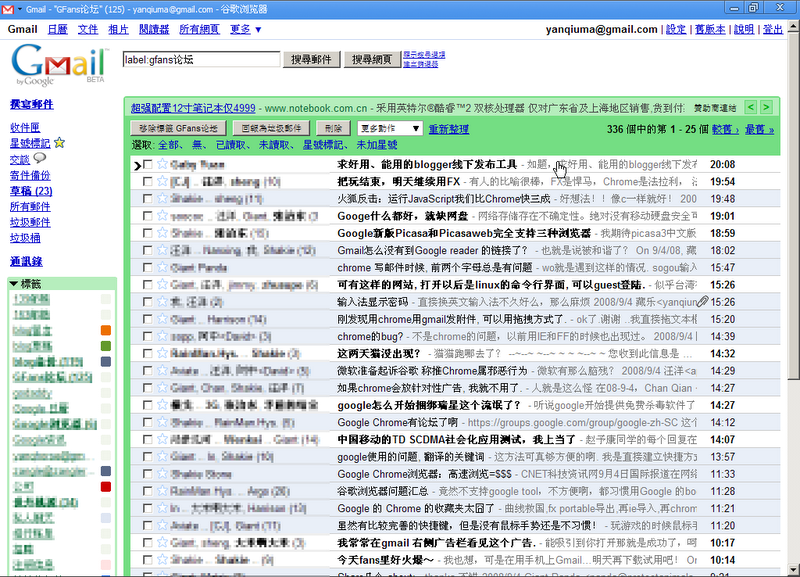The width and height of the screenshot is (800, 577).
Task: Click the vertical scrollbar down arrow
Action: click(x=794, y=569)
